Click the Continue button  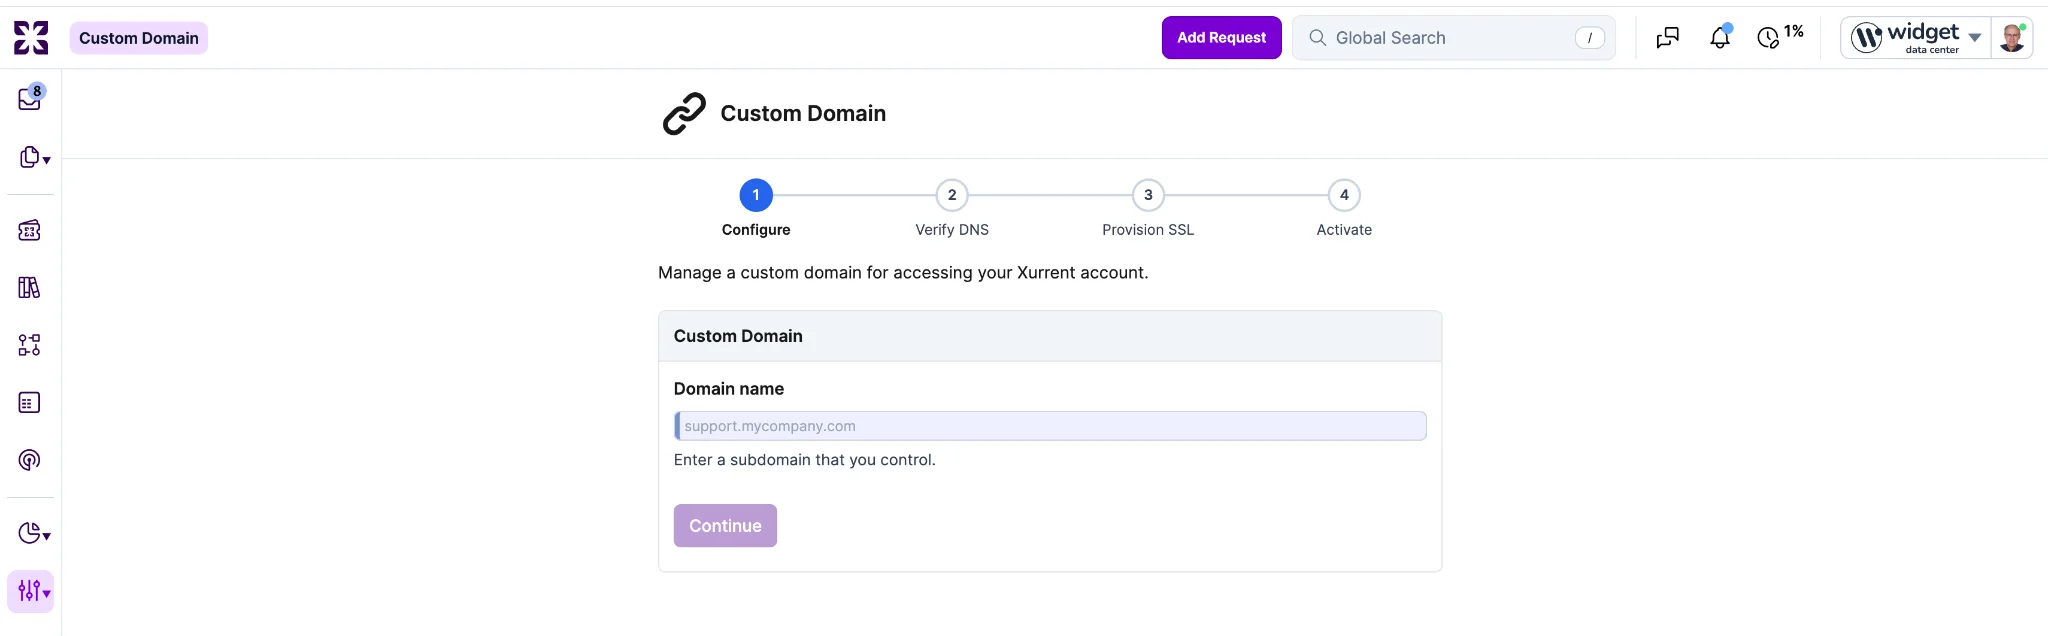[x=725, y=526]
